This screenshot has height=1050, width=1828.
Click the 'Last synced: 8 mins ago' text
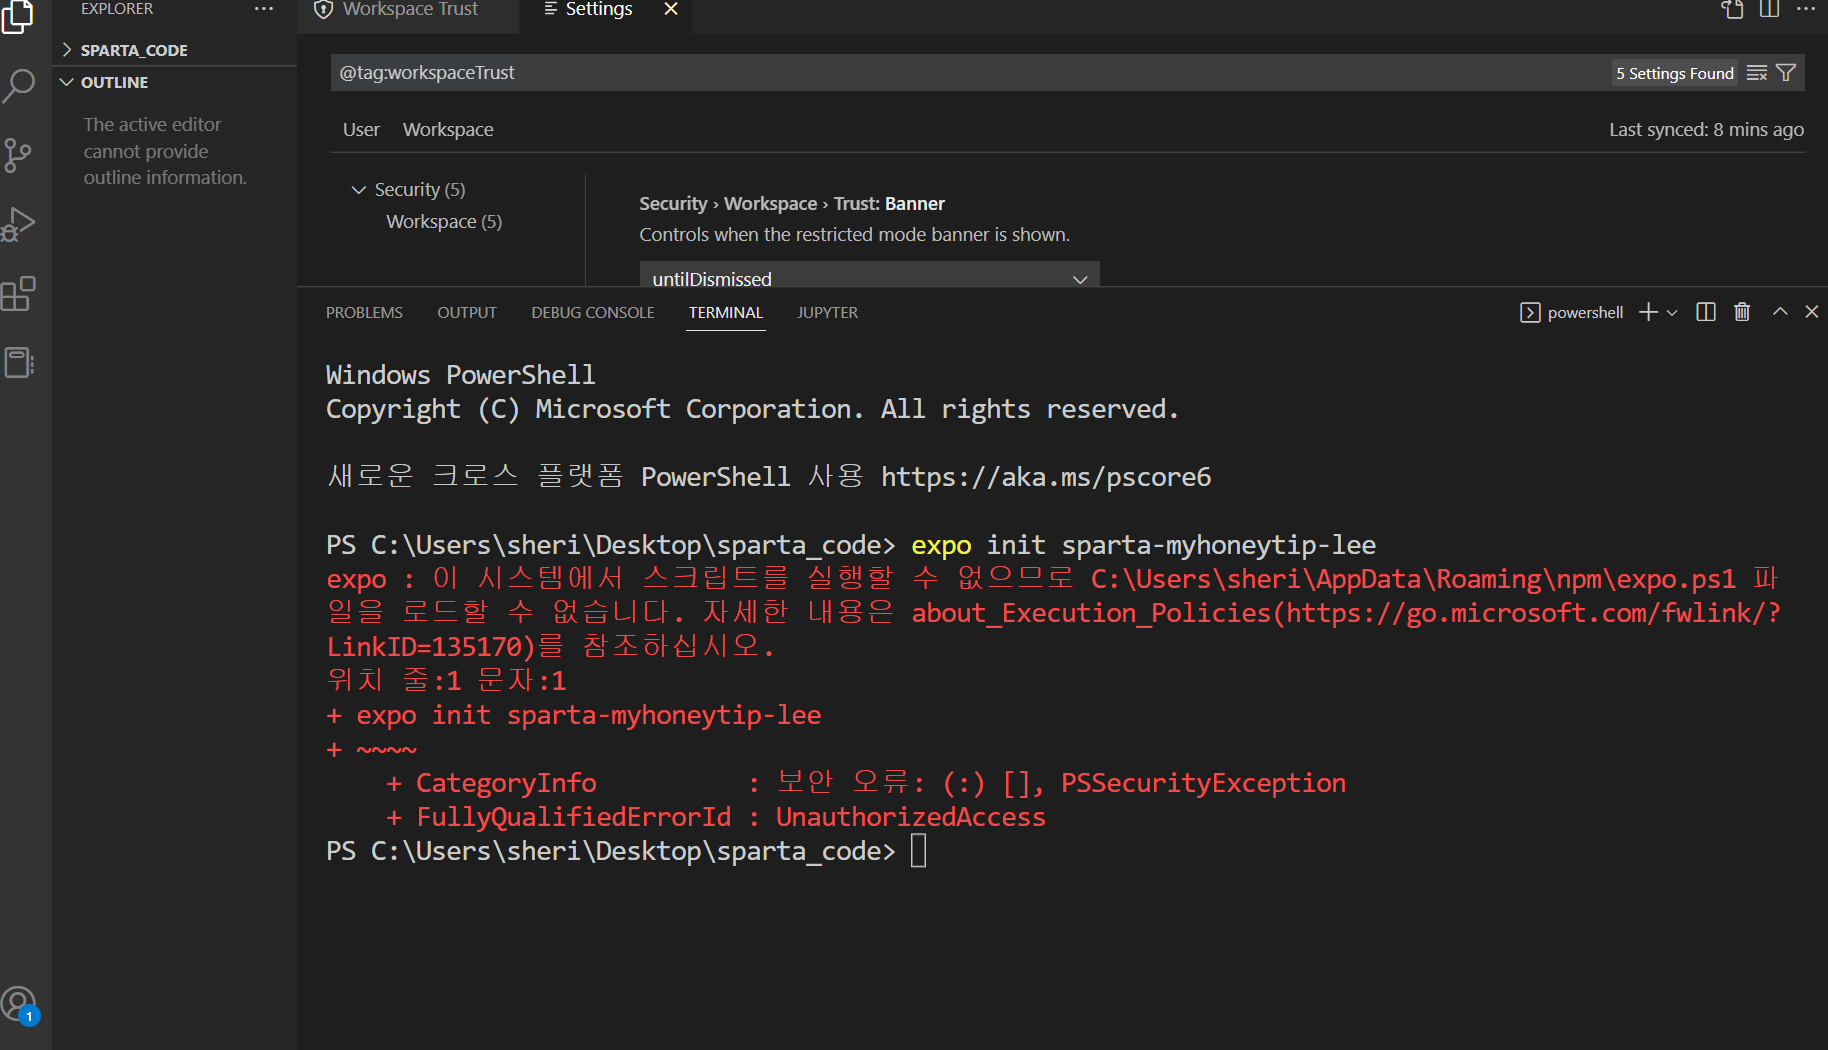point(1706,130)
